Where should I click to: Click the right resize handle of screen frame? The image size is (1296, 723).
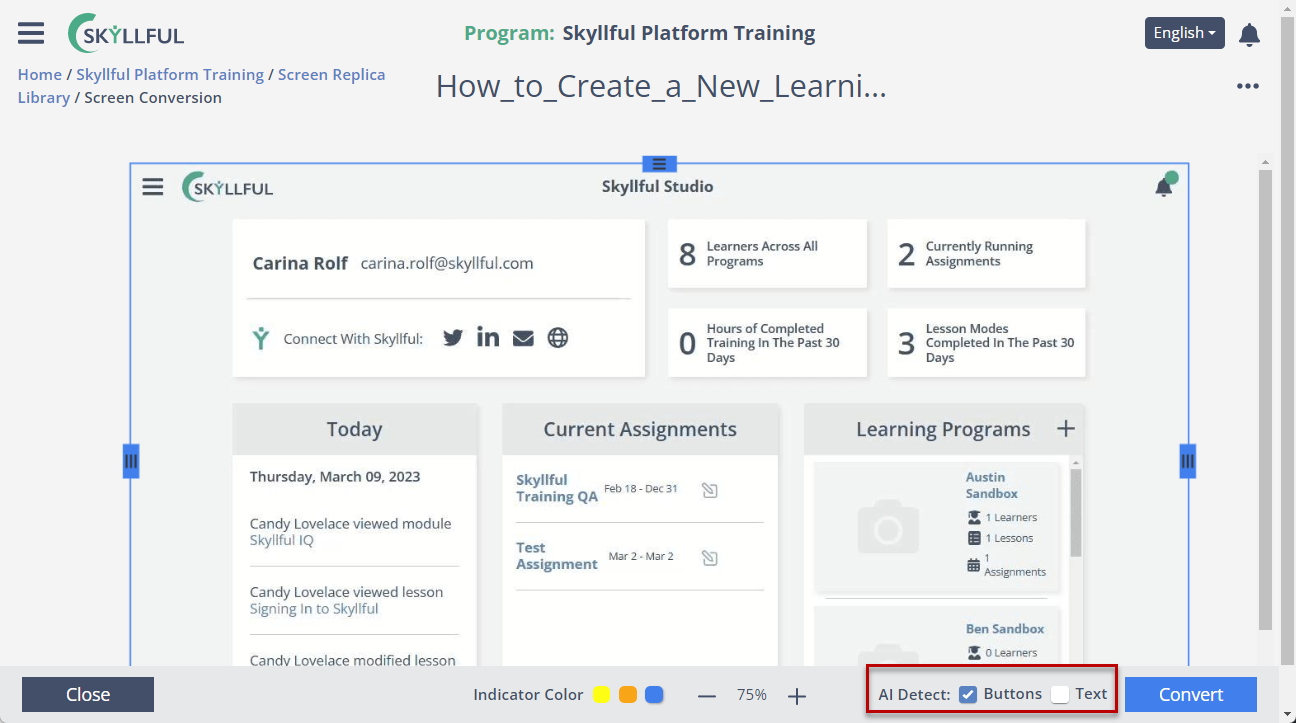point(1188,461)
